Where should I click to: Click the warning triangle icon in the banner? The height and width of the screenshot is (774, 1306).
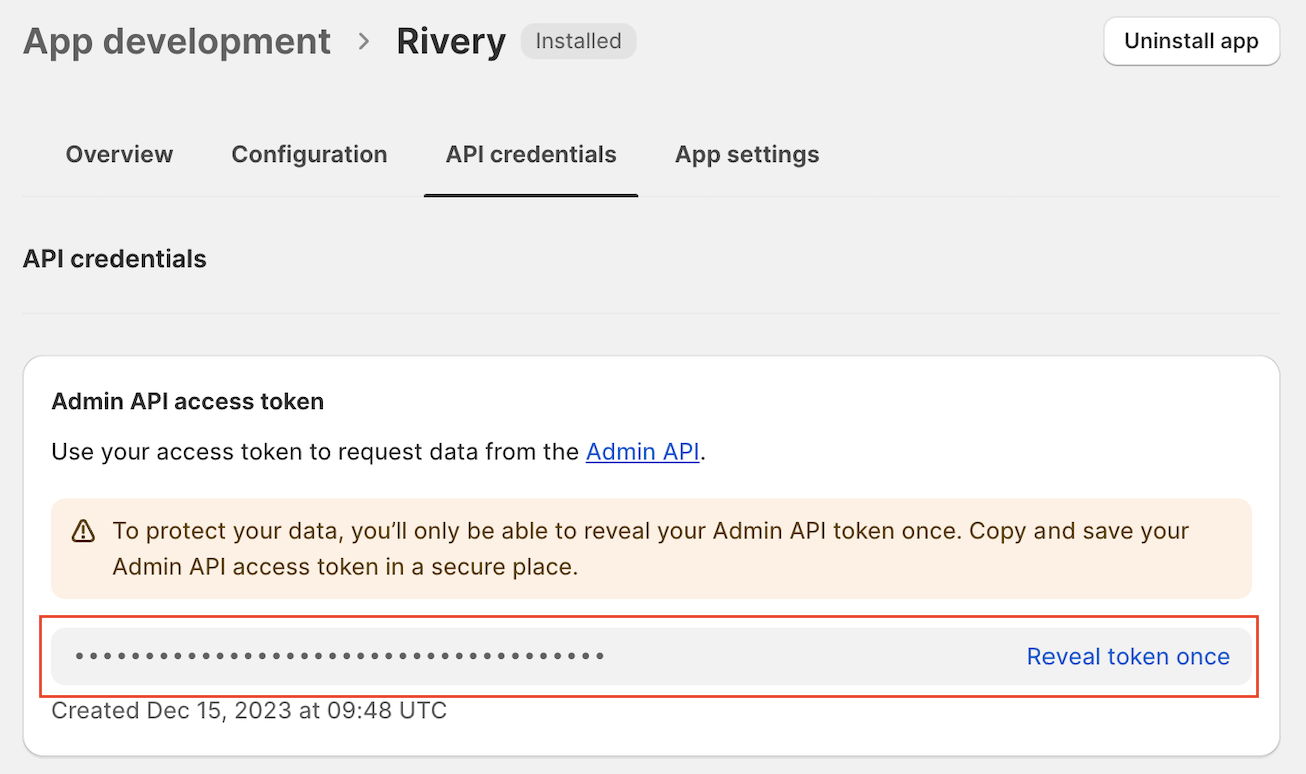click(84, 531)
